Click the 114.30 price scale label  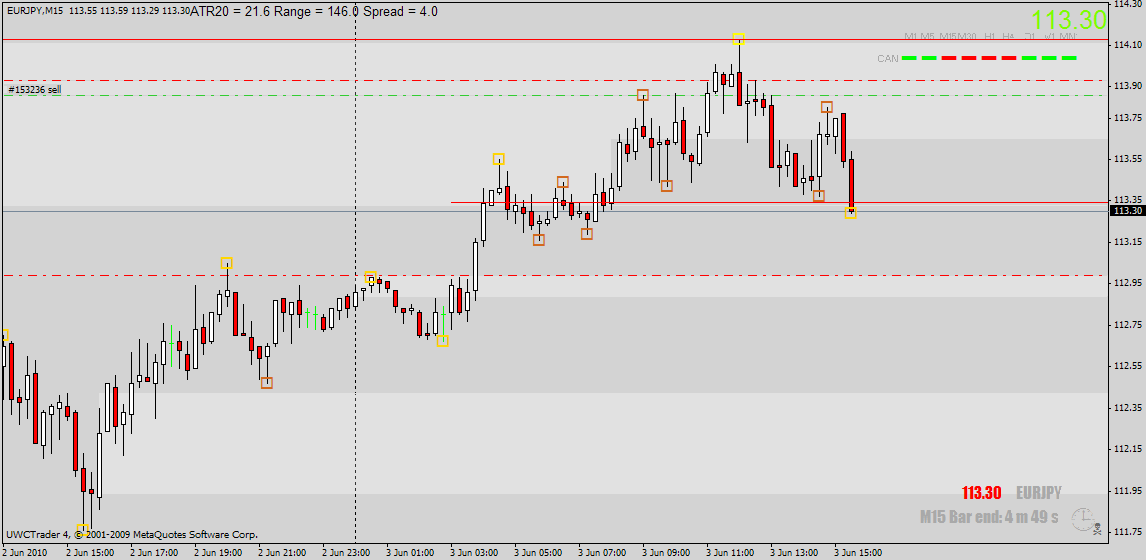1126,4
